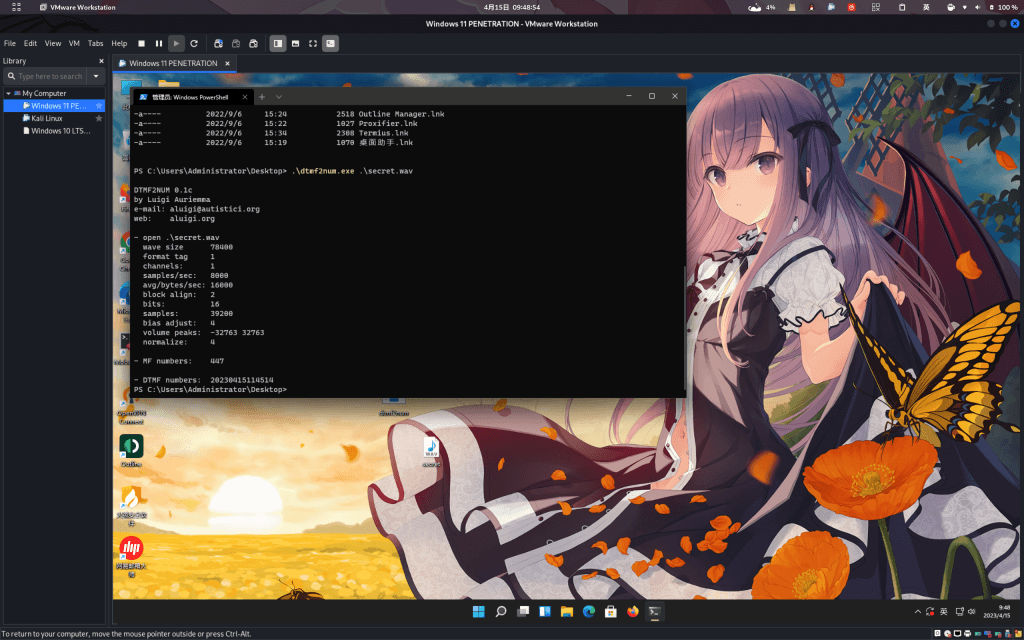Toggle favorite star for Kali Linux

[x=99, y=118]
